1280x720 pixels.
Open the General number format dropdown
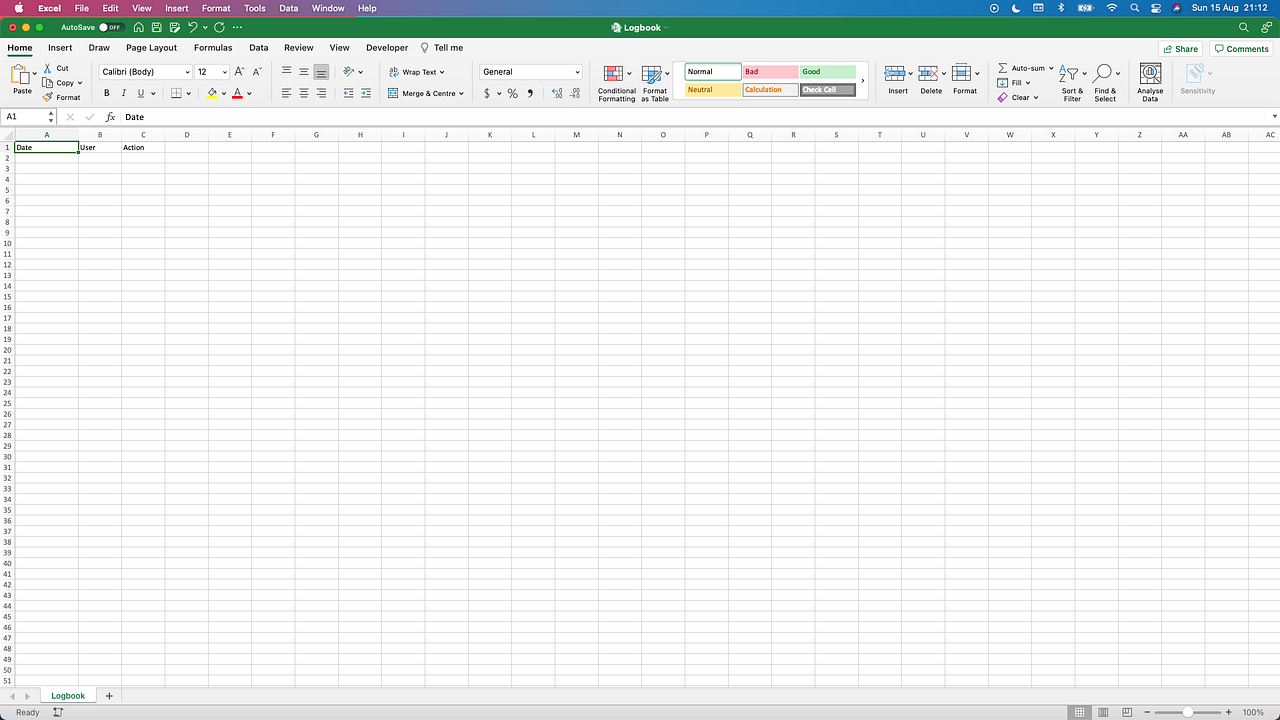coord(530,71)
